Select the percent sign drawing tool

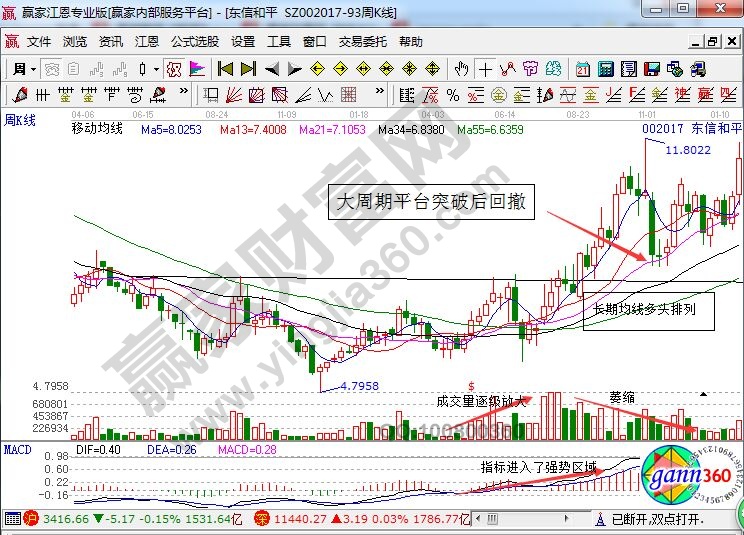pyautogui.click(x=452, y=95)
